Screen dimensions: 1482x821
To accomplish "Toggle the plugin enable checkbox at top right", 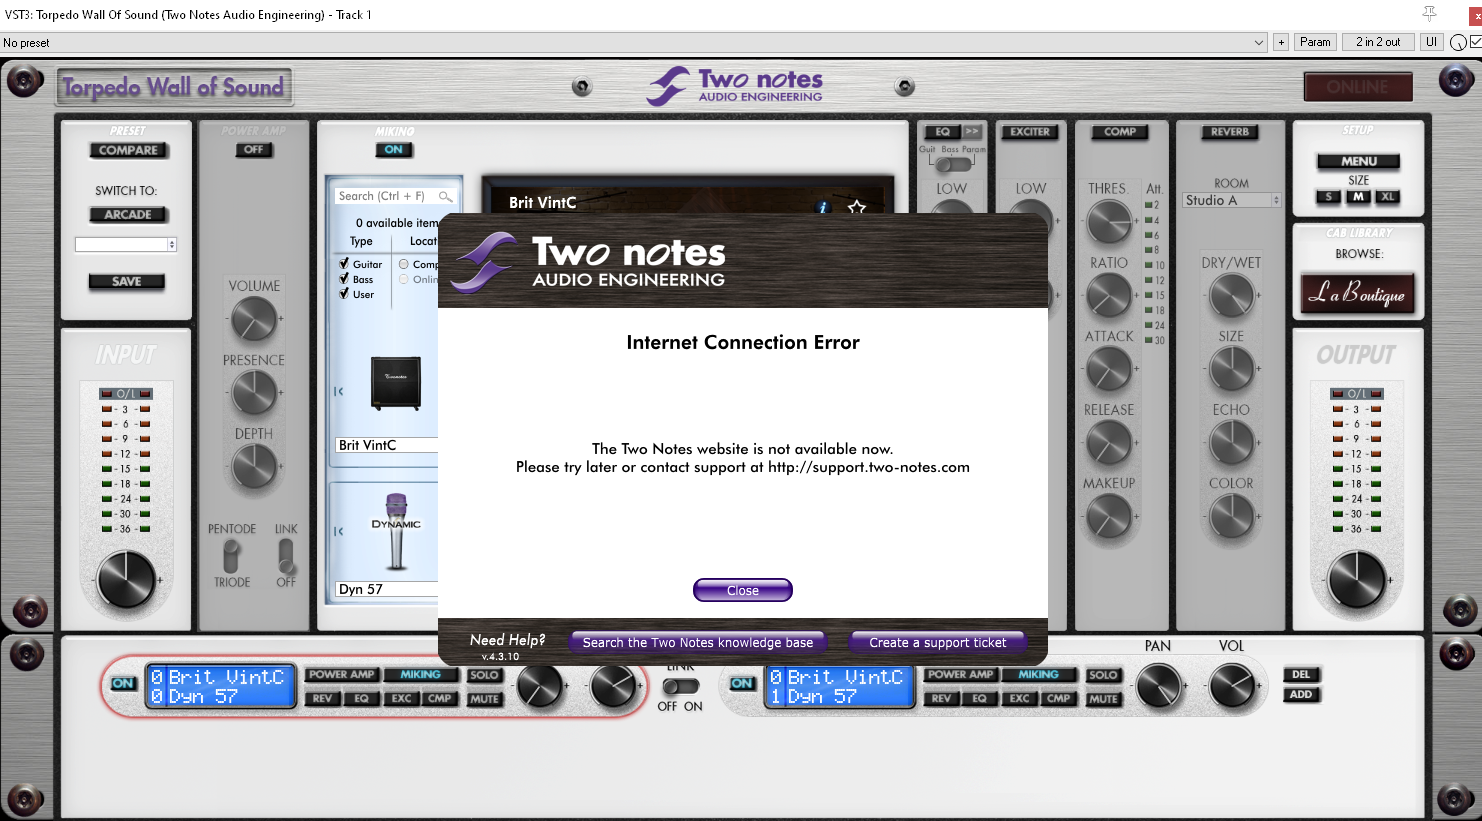I will click(1475, 42).
